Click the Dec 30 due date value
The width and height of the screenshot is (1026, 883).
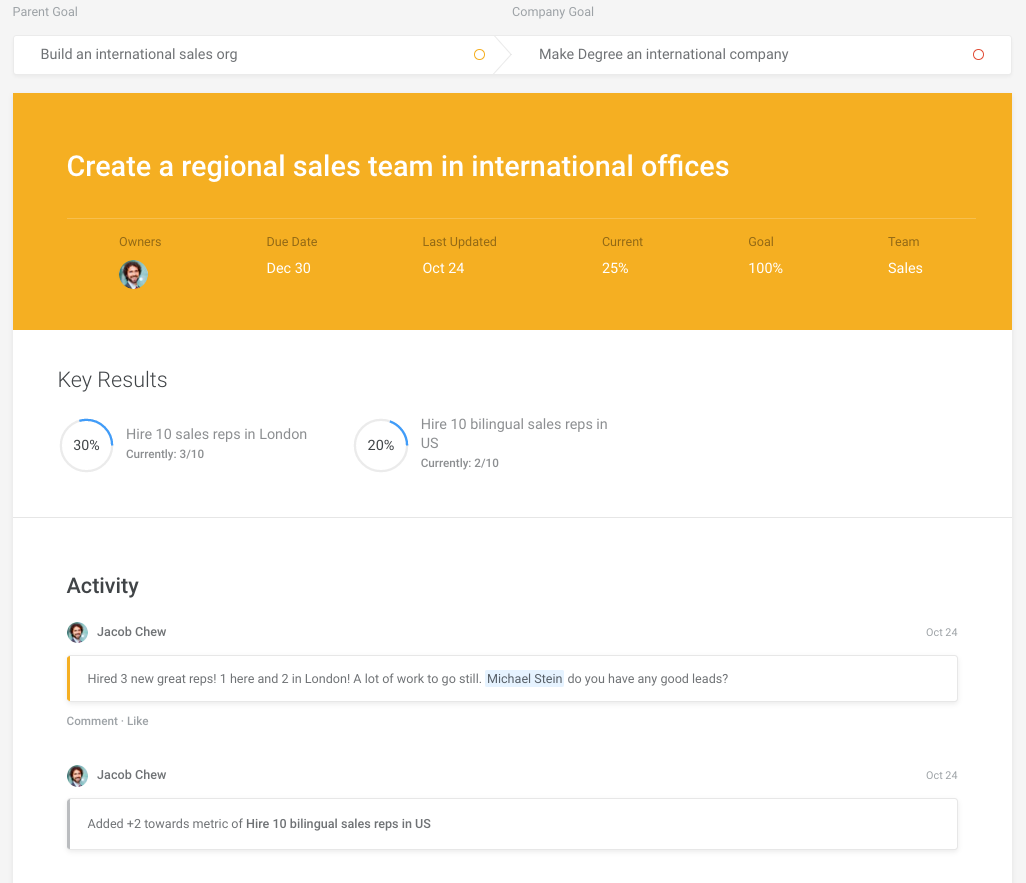tap(288, 268)
